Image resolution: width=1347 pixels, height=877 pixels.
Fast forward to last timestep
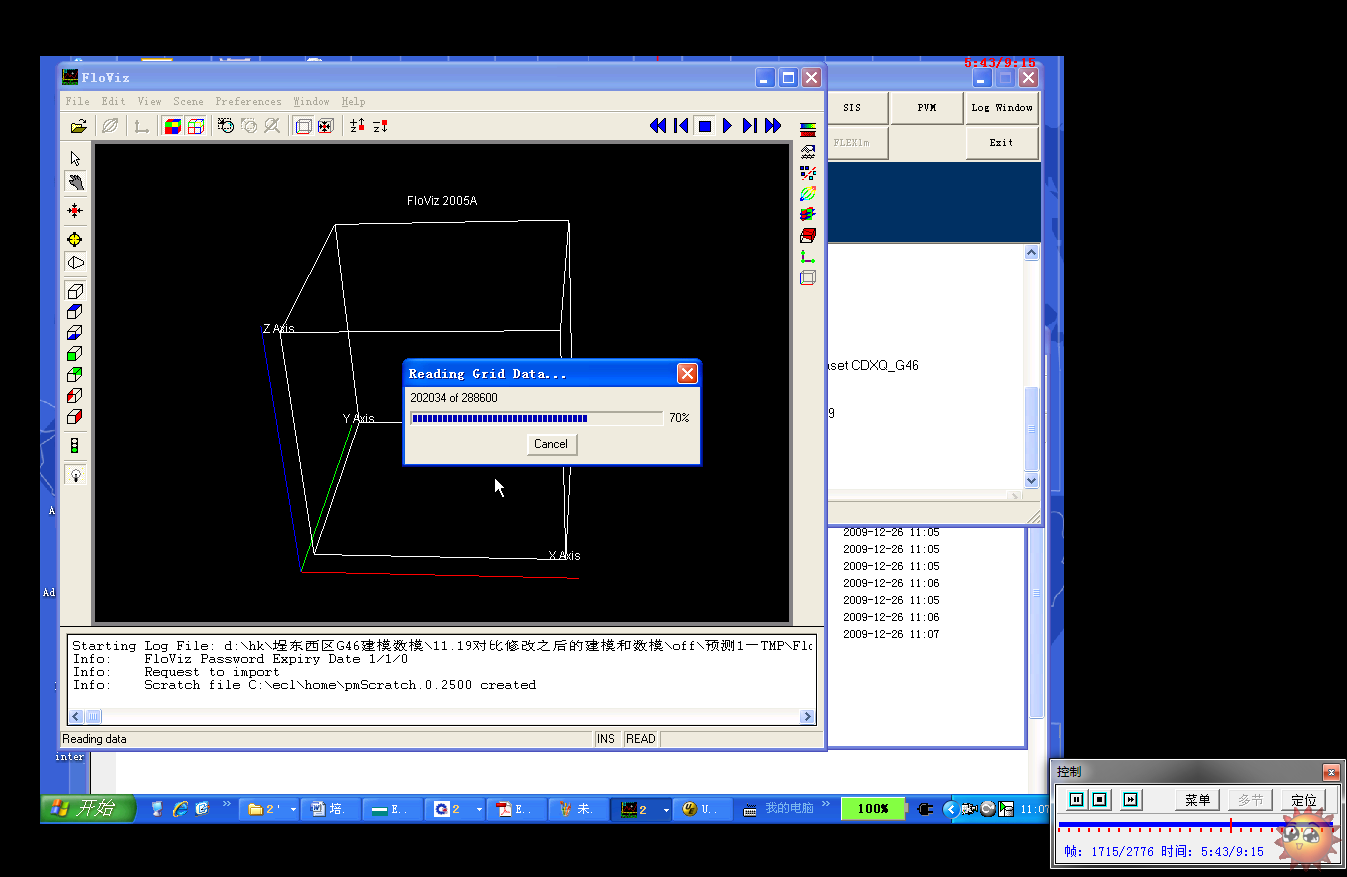(773, 126)
